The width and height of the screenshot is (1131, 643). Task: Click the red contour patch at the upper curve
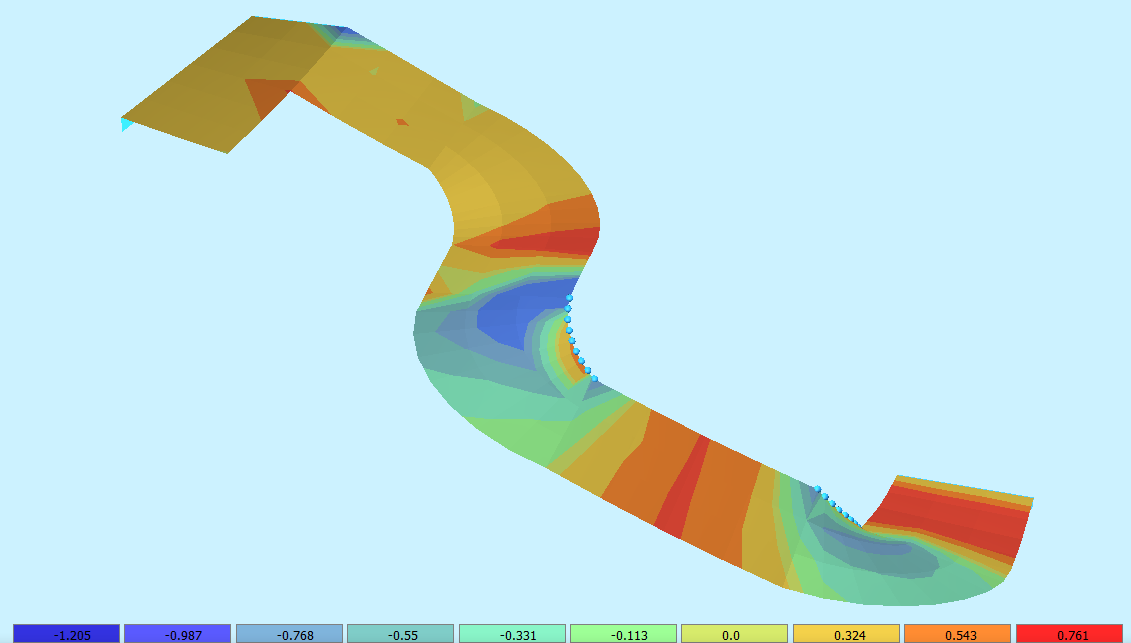coord(550,241)
